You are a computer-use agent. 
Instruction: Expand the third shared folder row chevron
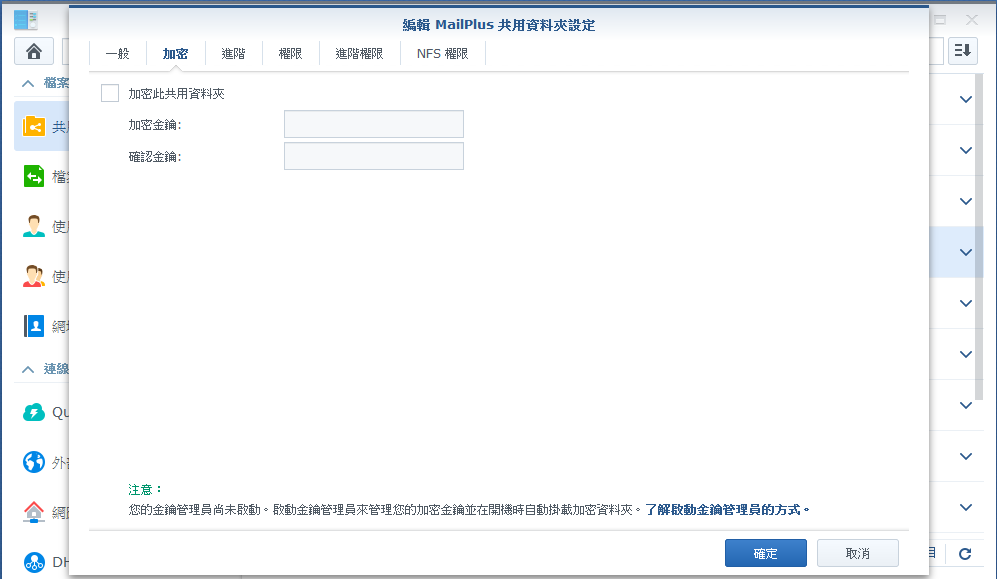[966, 201]
